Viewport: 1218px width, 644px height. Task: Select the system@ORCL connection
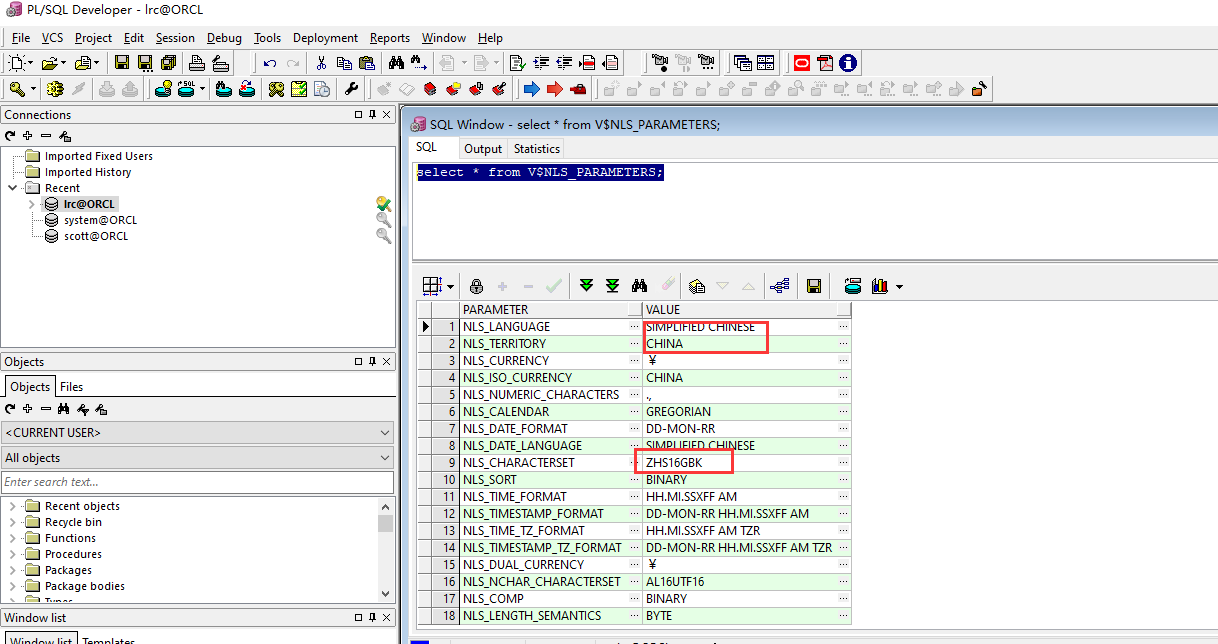click(x=100, y=220)
